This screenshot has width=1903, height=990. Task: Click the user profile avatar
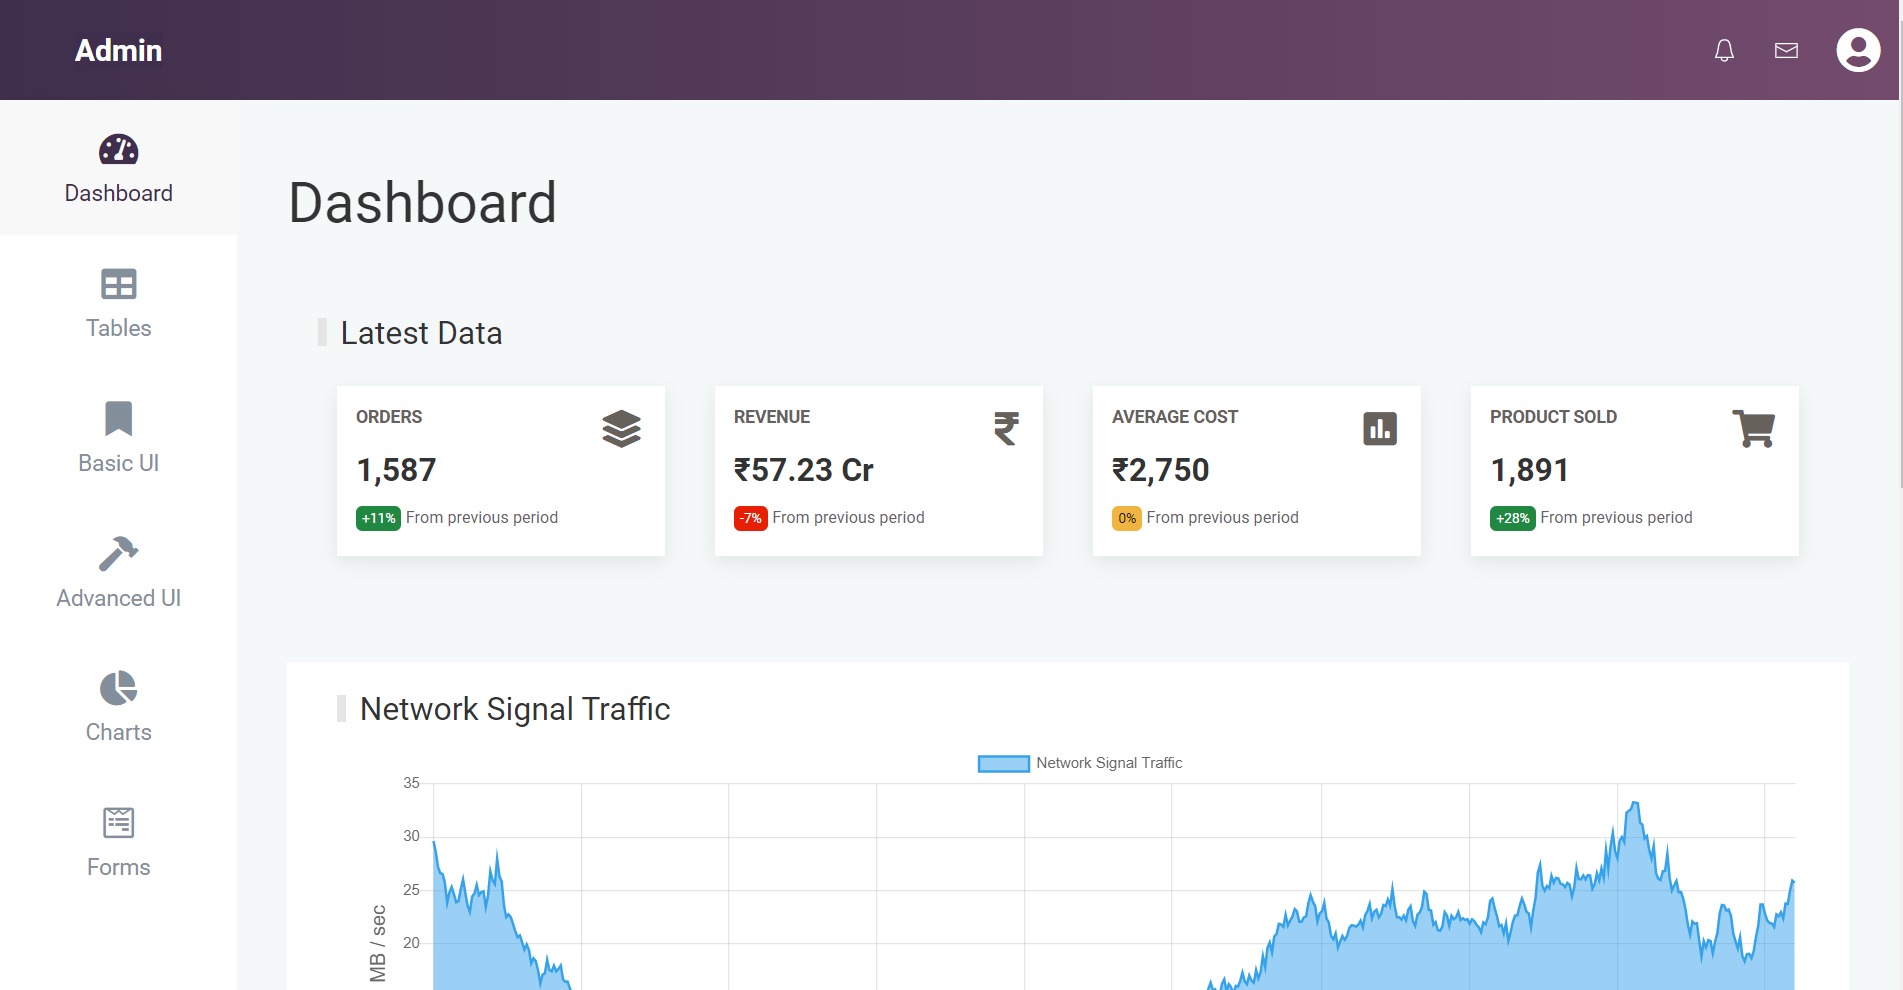pos(1858,50)
